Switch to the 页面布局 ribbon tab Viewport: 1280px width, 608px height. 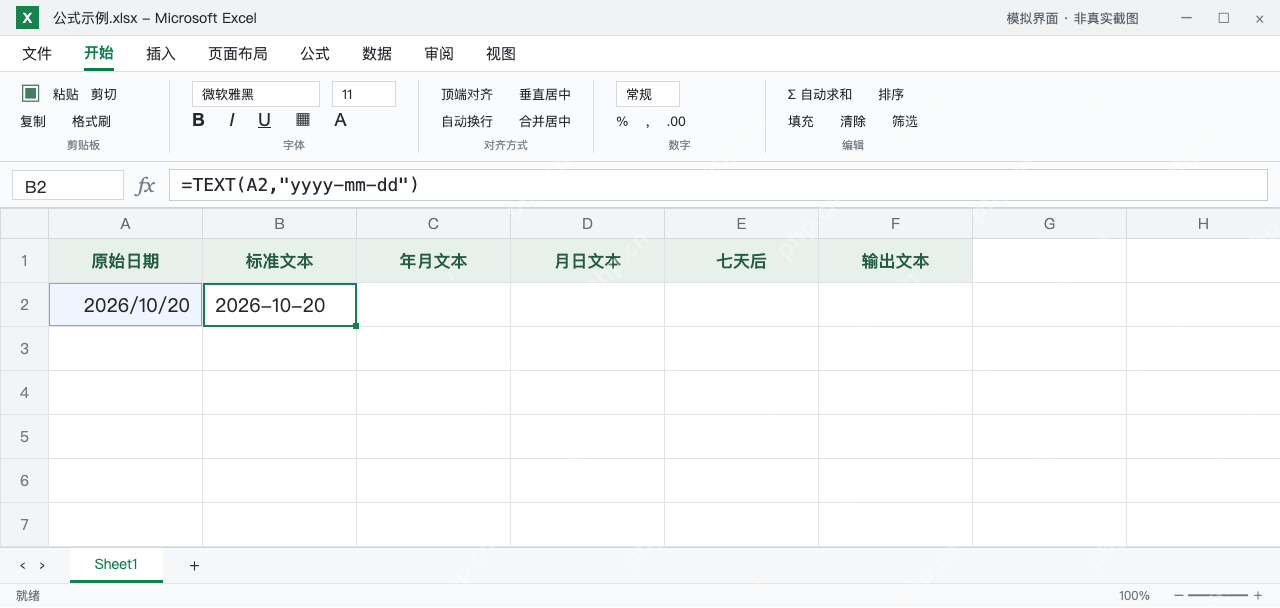[x=238, y=54]
